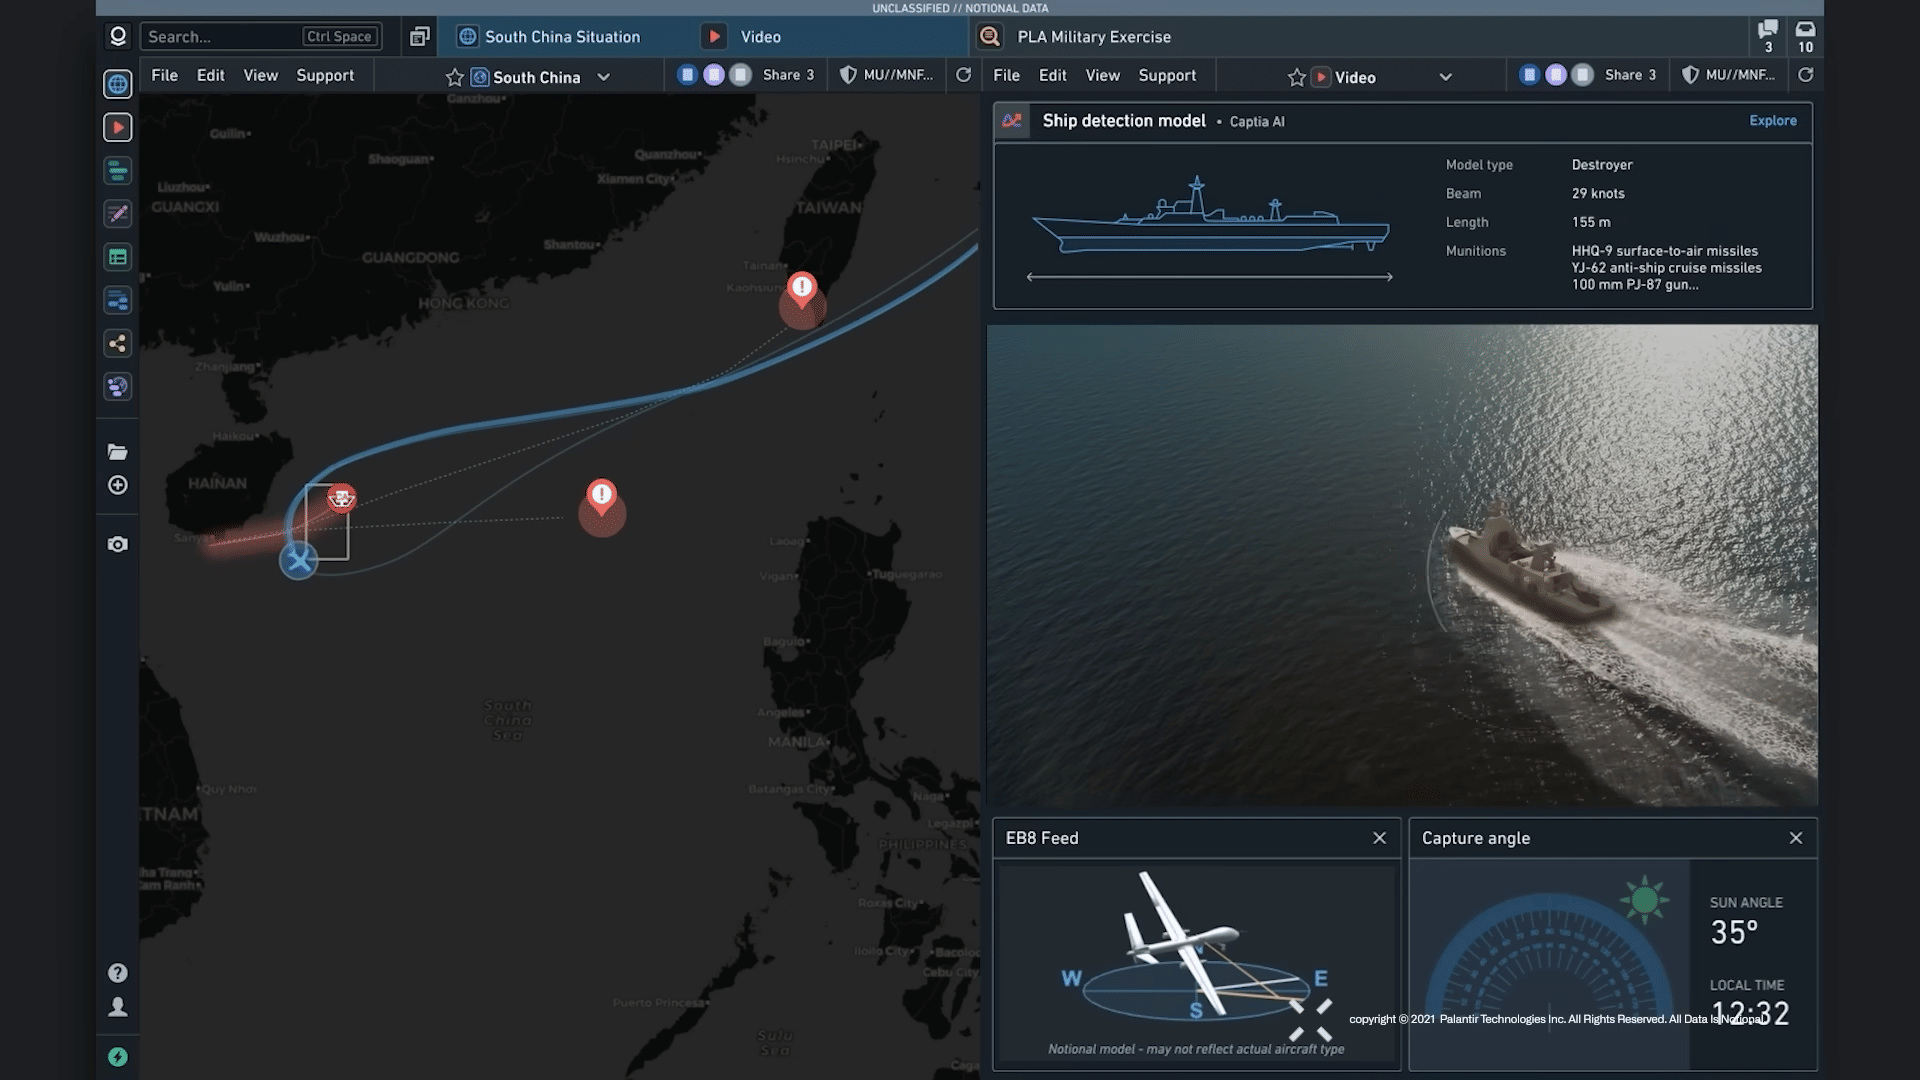Open File menu in video pane

point(1006,75)
